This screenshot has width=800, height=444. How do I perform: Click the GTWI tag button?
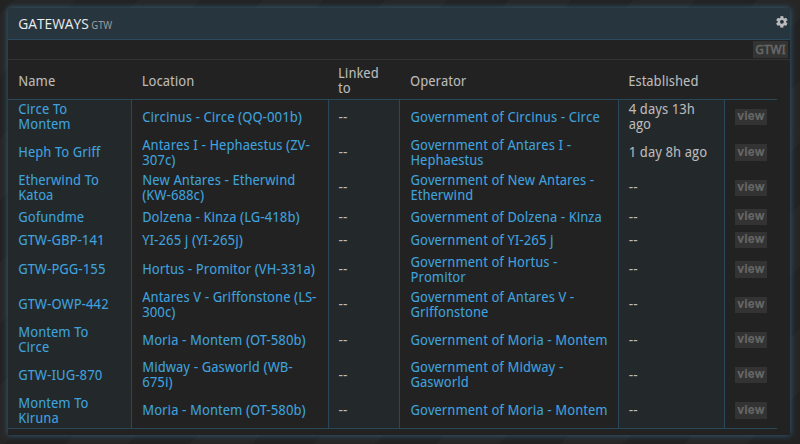(770, 49)
